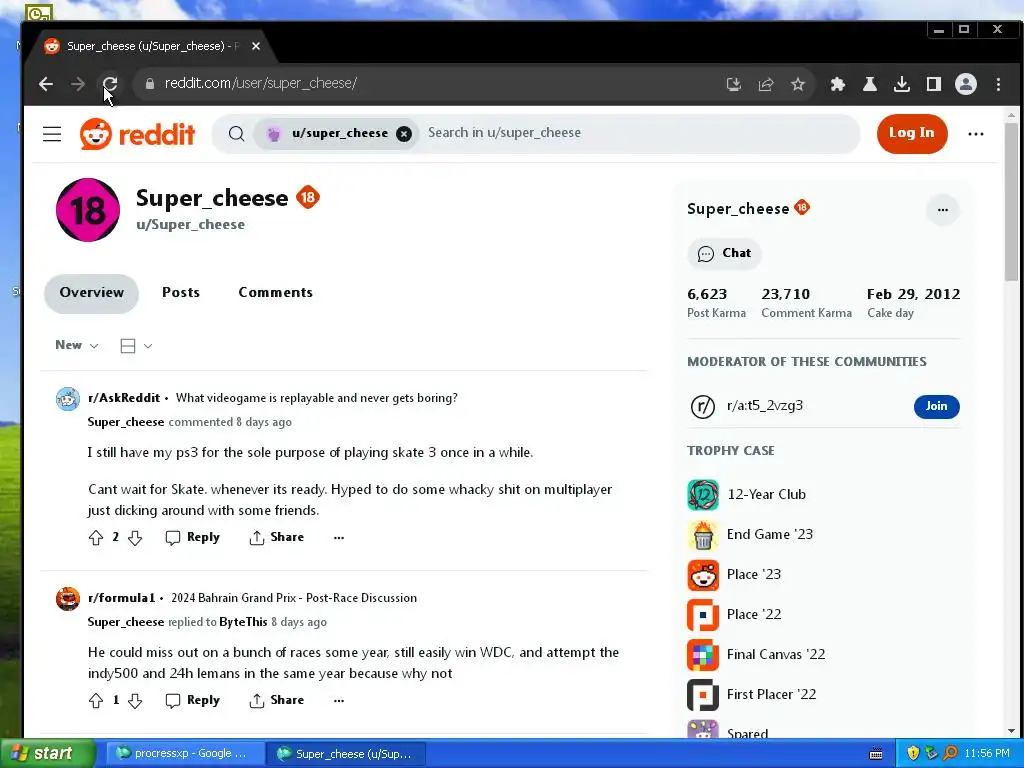Click the Reddit logo to go home
This screenshot has width=1024, height=768.
(x=137, y=134)
